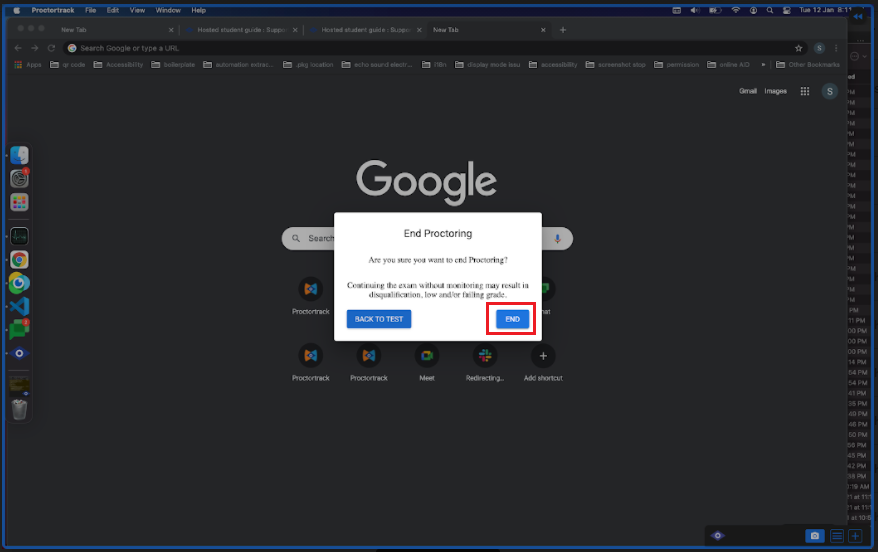
Task: Open the Google account avatar S on the page
Action: pyautogui.click(x=830, y=91)
